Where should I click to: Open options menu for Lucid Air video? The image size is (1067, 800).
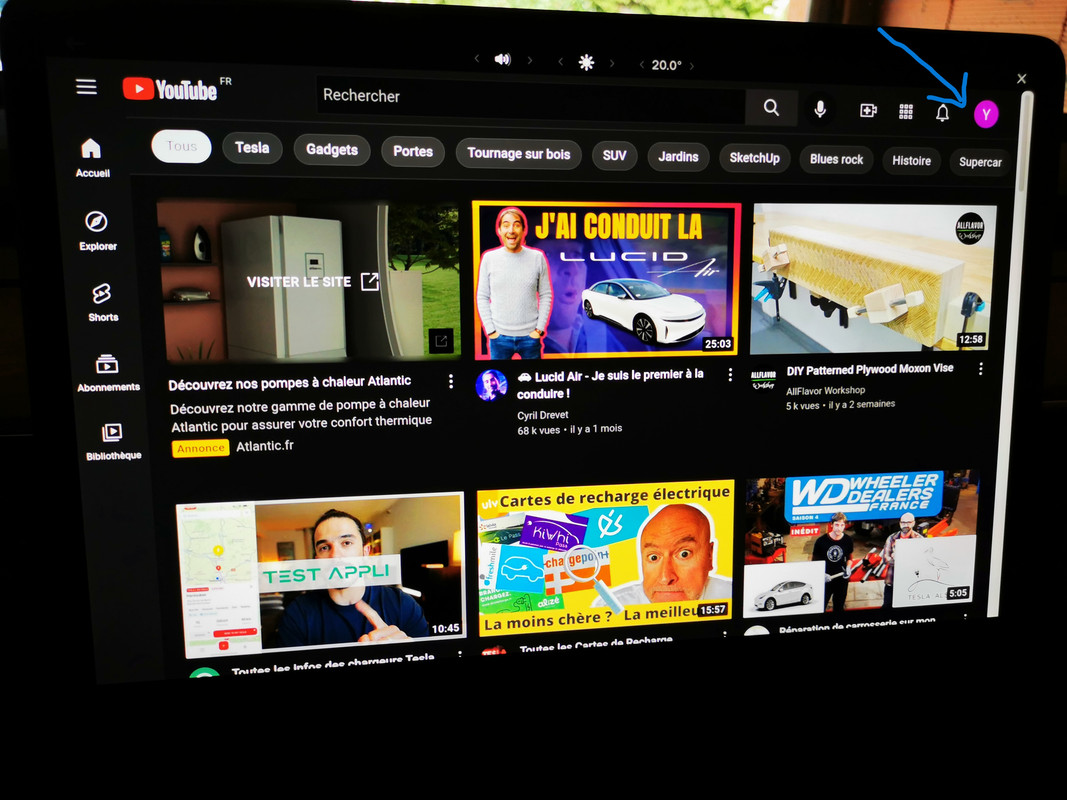[729, 374]
